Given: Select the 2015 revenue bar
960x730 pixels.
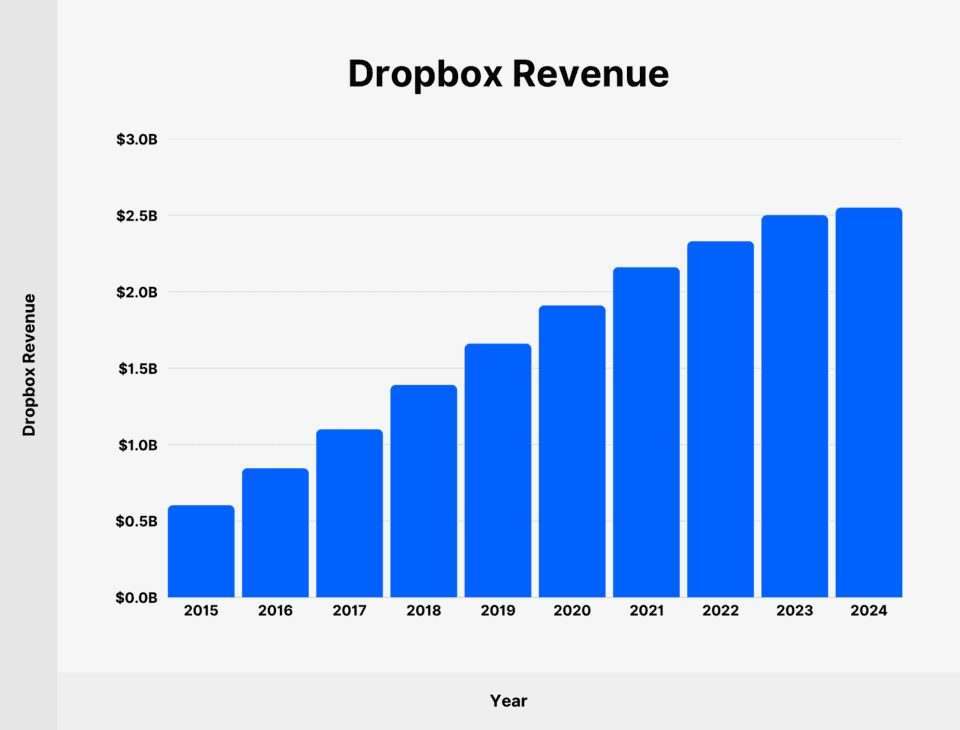Looking at the screenshot, I should (202, 550).
